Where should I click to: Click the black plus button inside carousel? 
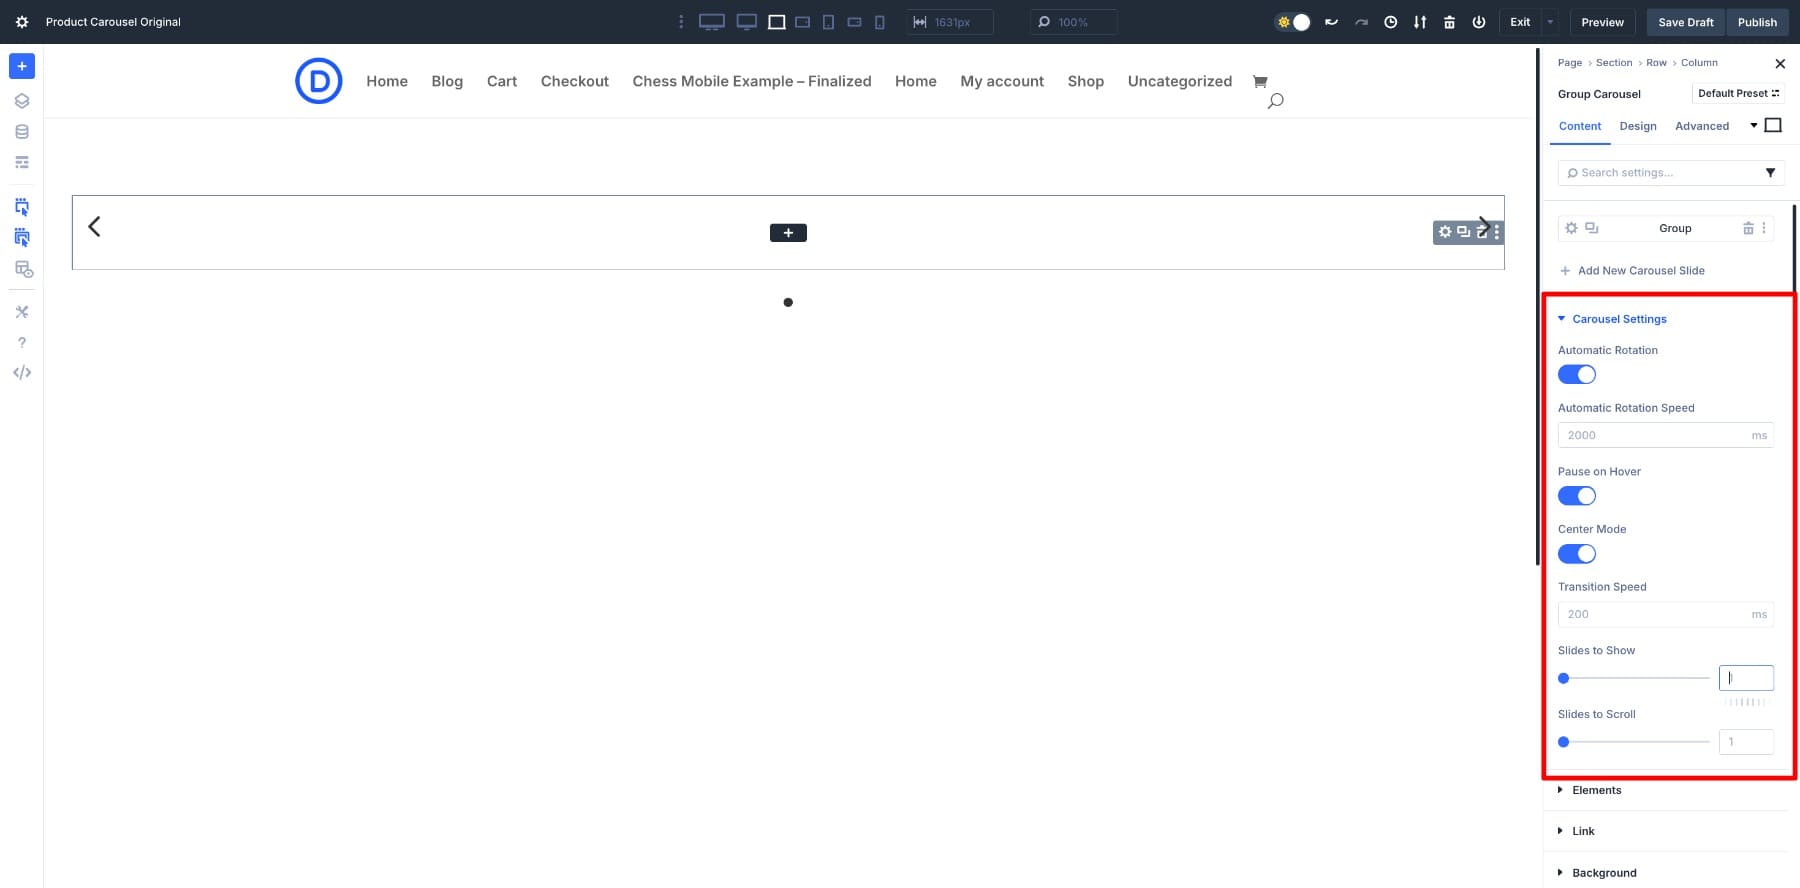tap(788, 233)
